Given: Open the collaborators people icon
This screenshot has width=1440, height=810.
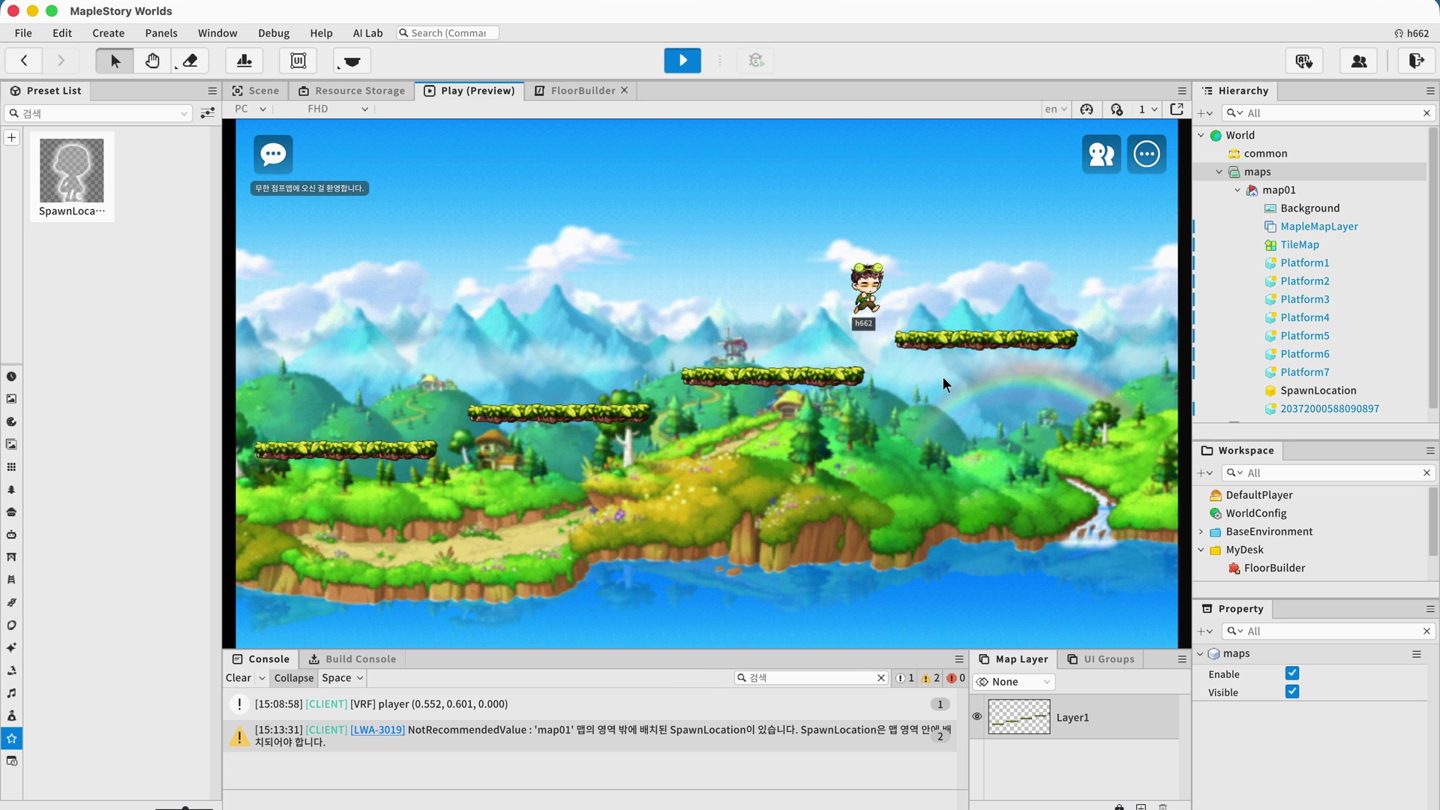Looking at the screenshot, I should (x=1359, y=61).
